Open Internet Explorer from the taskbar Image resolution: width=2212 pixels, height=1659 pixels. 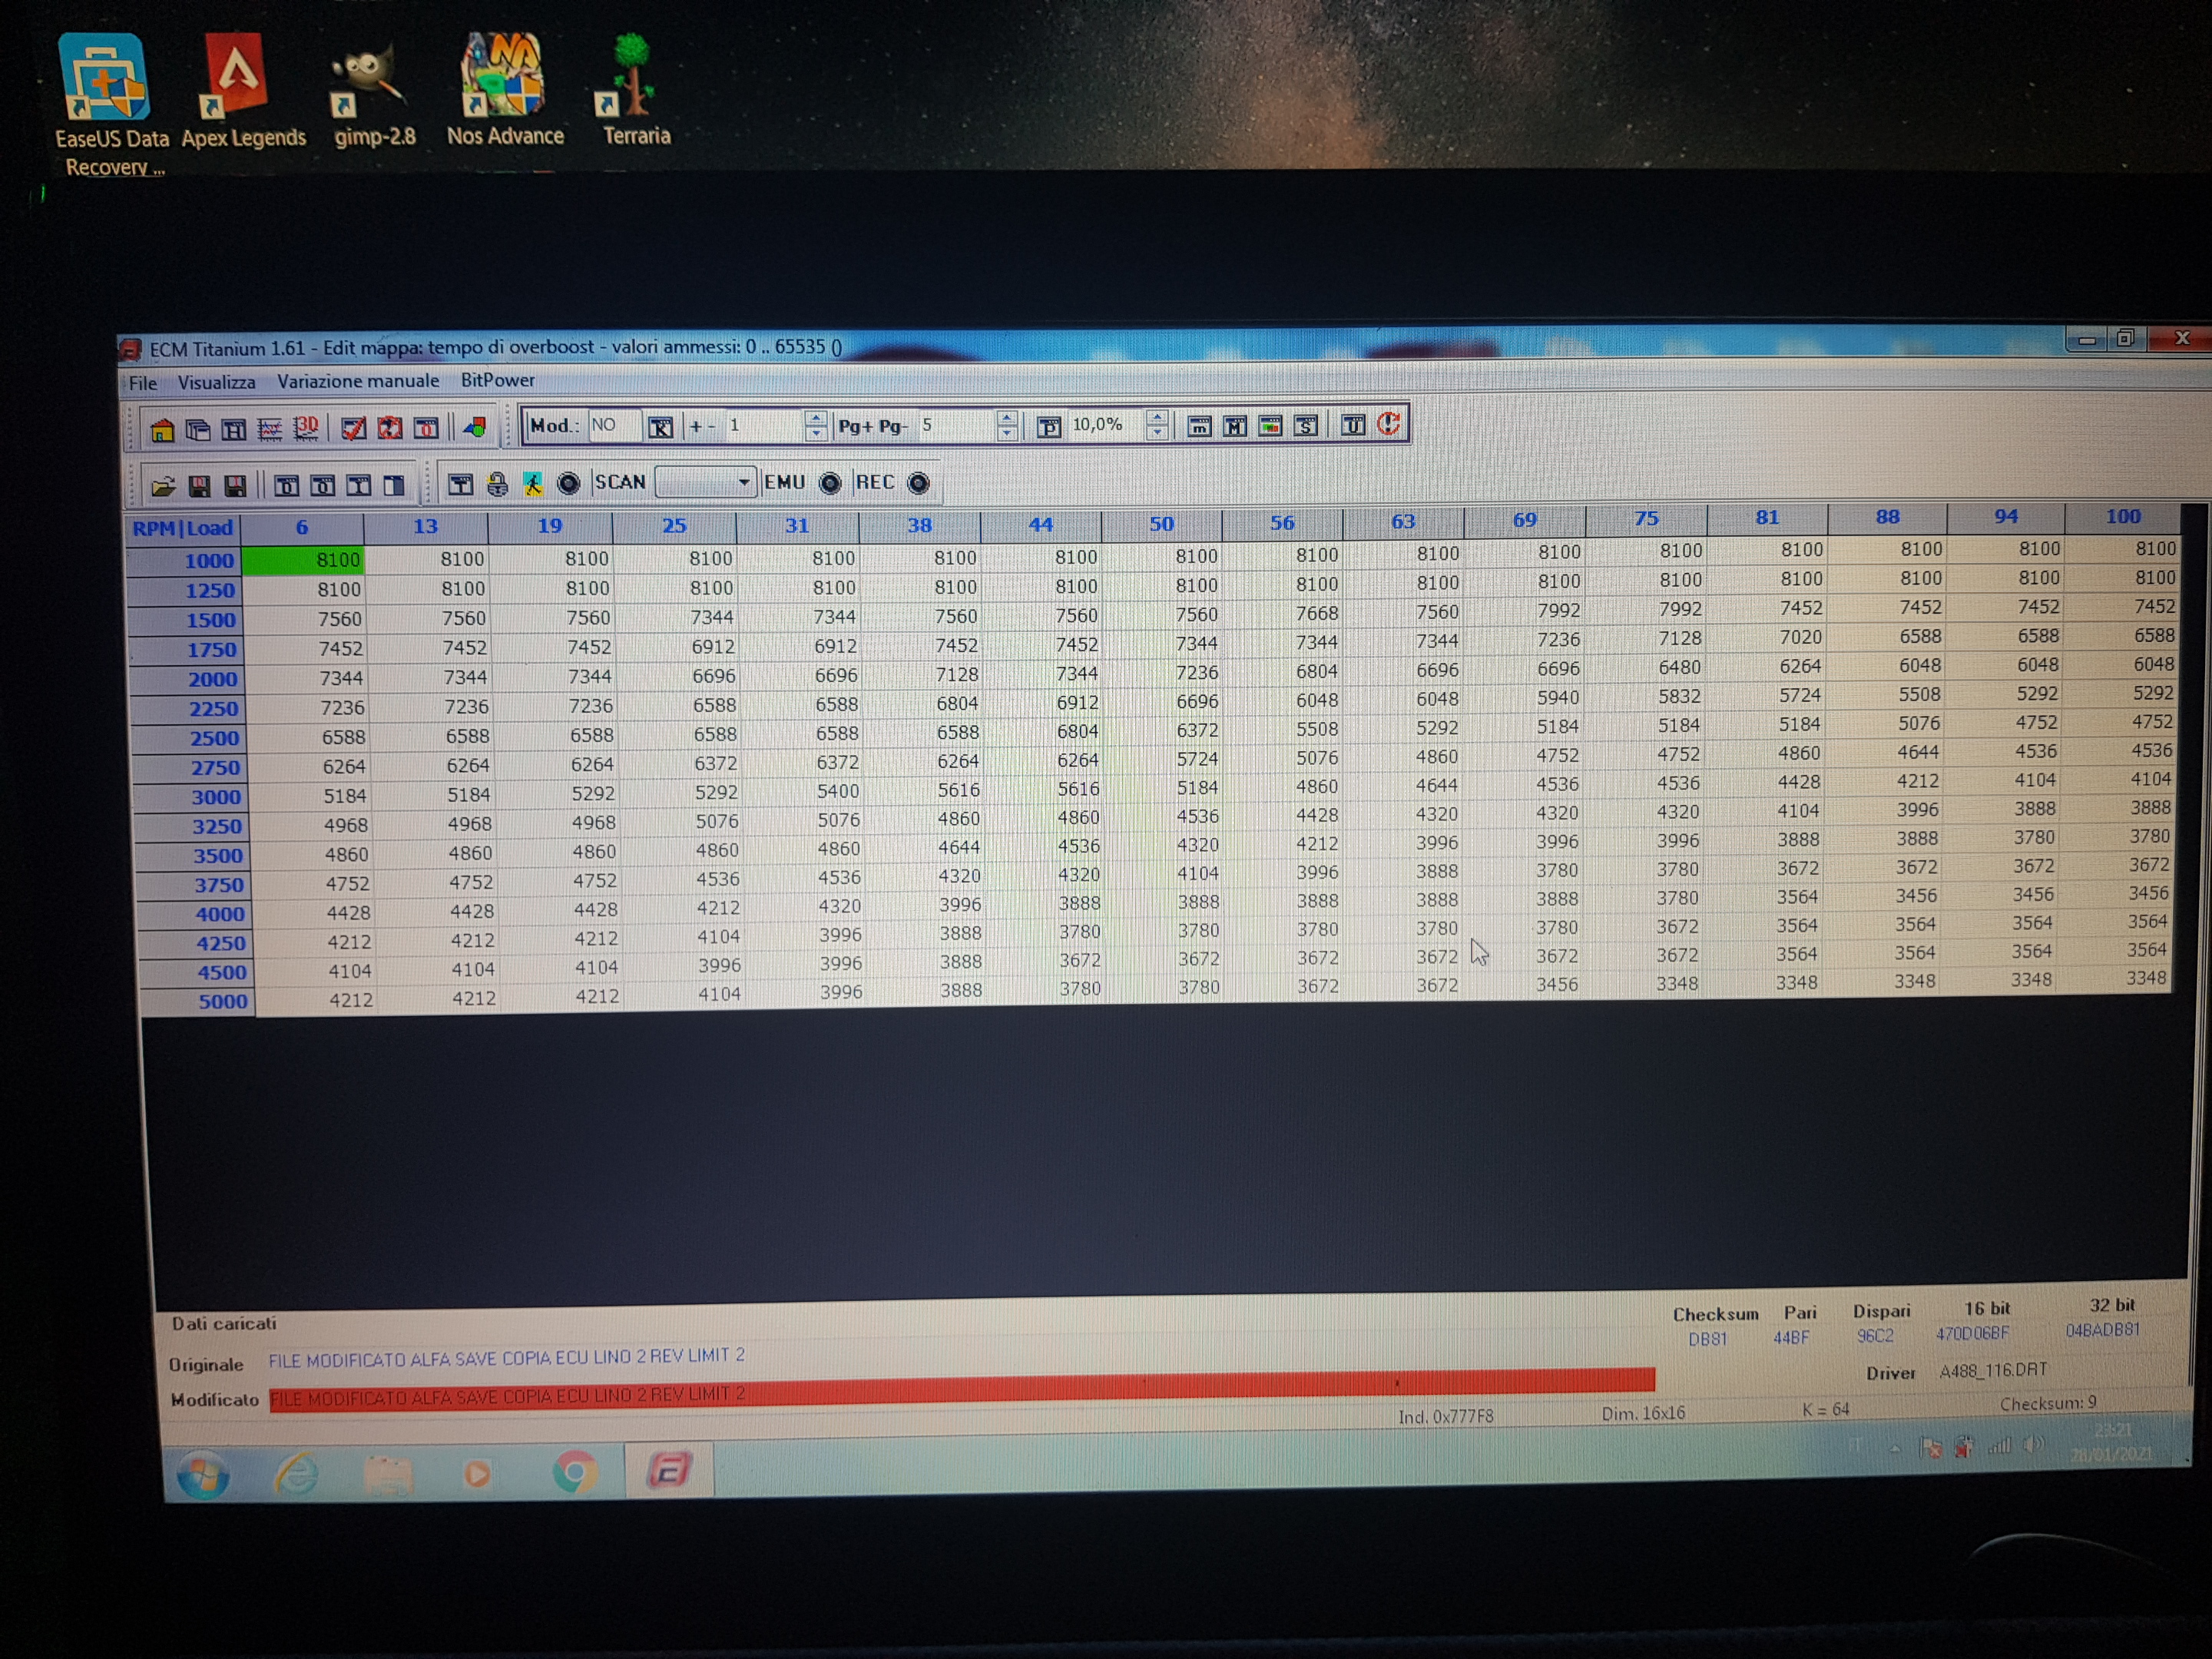(x=297, y=1473)
